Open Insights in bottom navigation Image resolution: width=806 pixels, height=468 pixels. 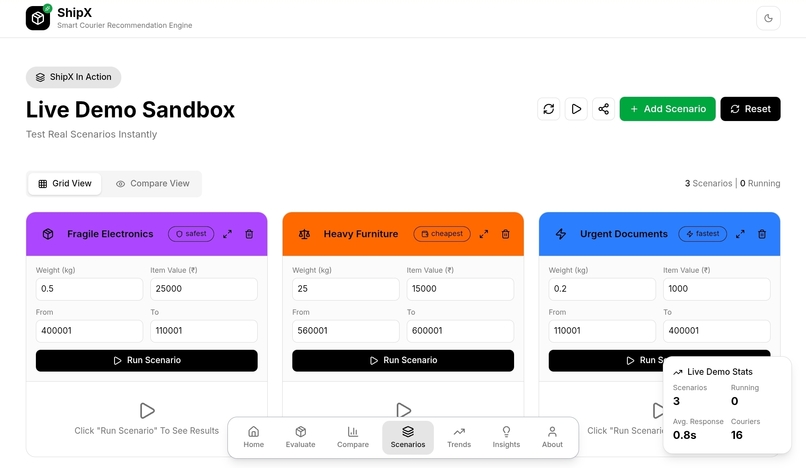tap(506, 438)
